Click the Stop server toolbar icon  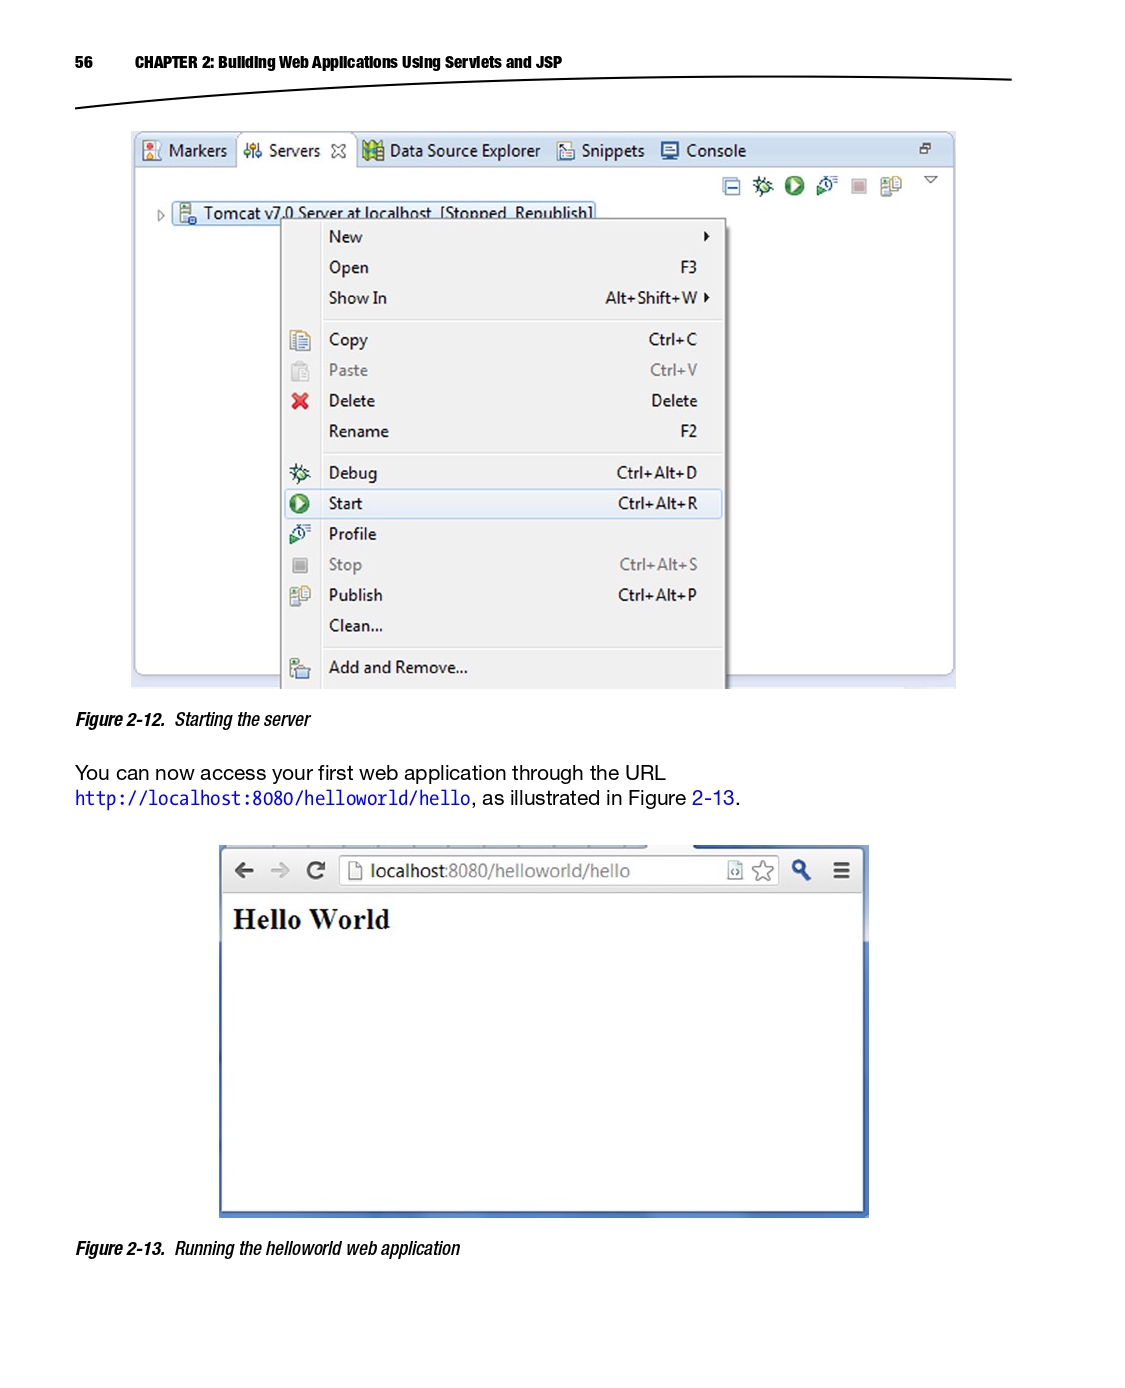(858, 186)
